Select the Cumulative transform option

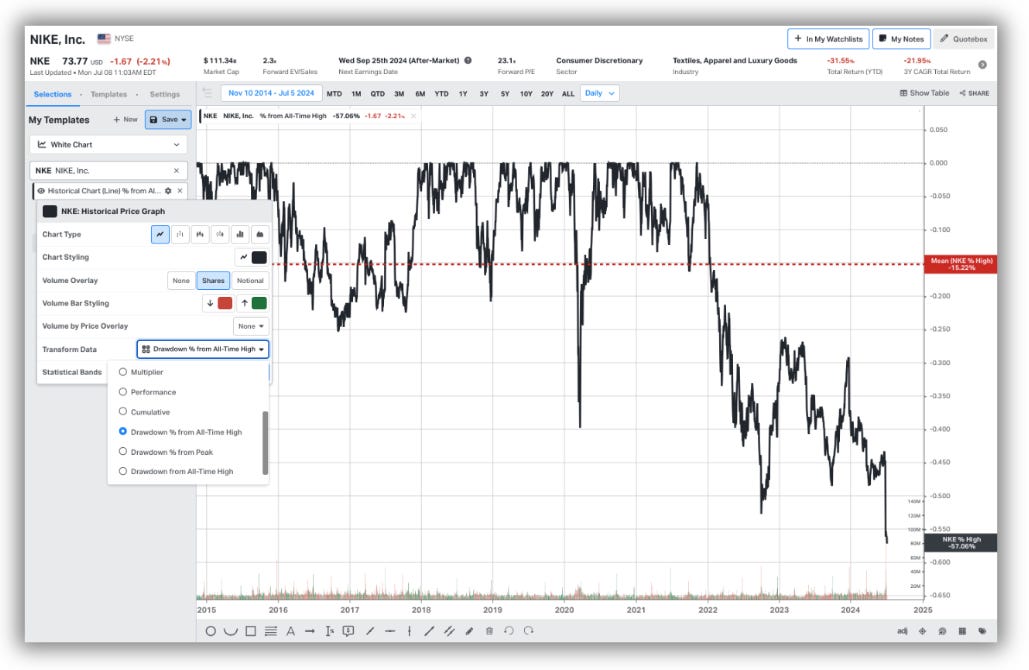pos(144,412)
